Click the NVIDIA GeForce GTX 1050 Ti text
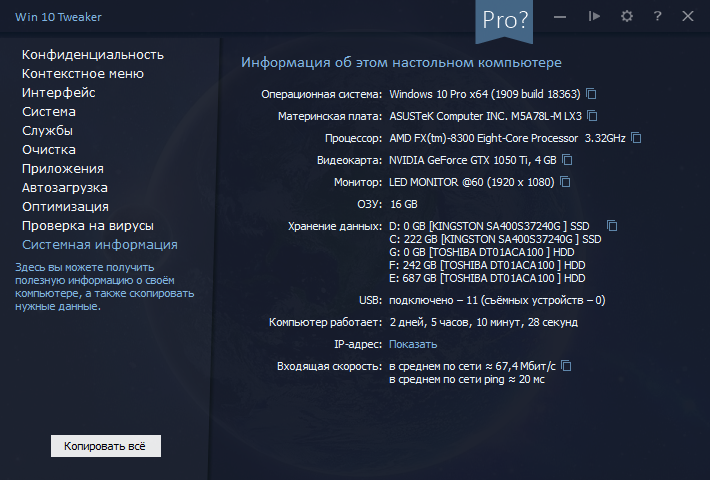The image size is (710, 480). [x=473, y=160]
